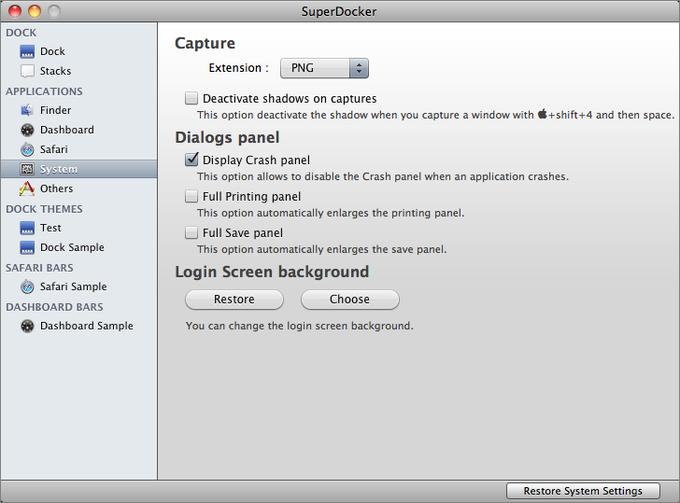The image size is (680, 503).
Task: Select Finder label in sidebar
Action: (x=56, y=110)
